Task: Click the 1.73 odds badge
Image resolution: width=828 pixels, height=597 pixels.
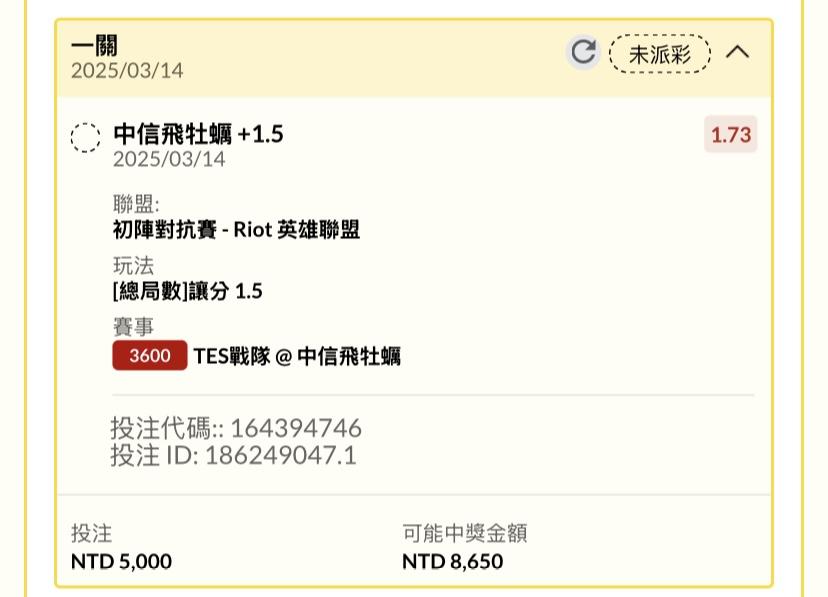Action: 731,135
